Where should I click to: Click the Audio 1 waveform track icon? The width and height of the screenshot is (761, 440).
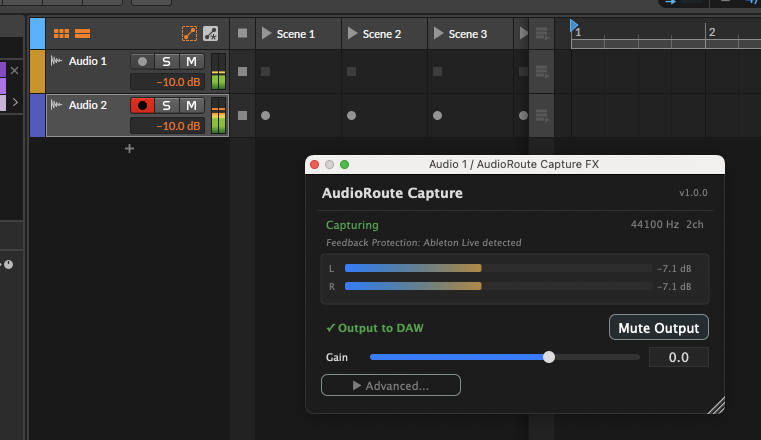point(56,61)
